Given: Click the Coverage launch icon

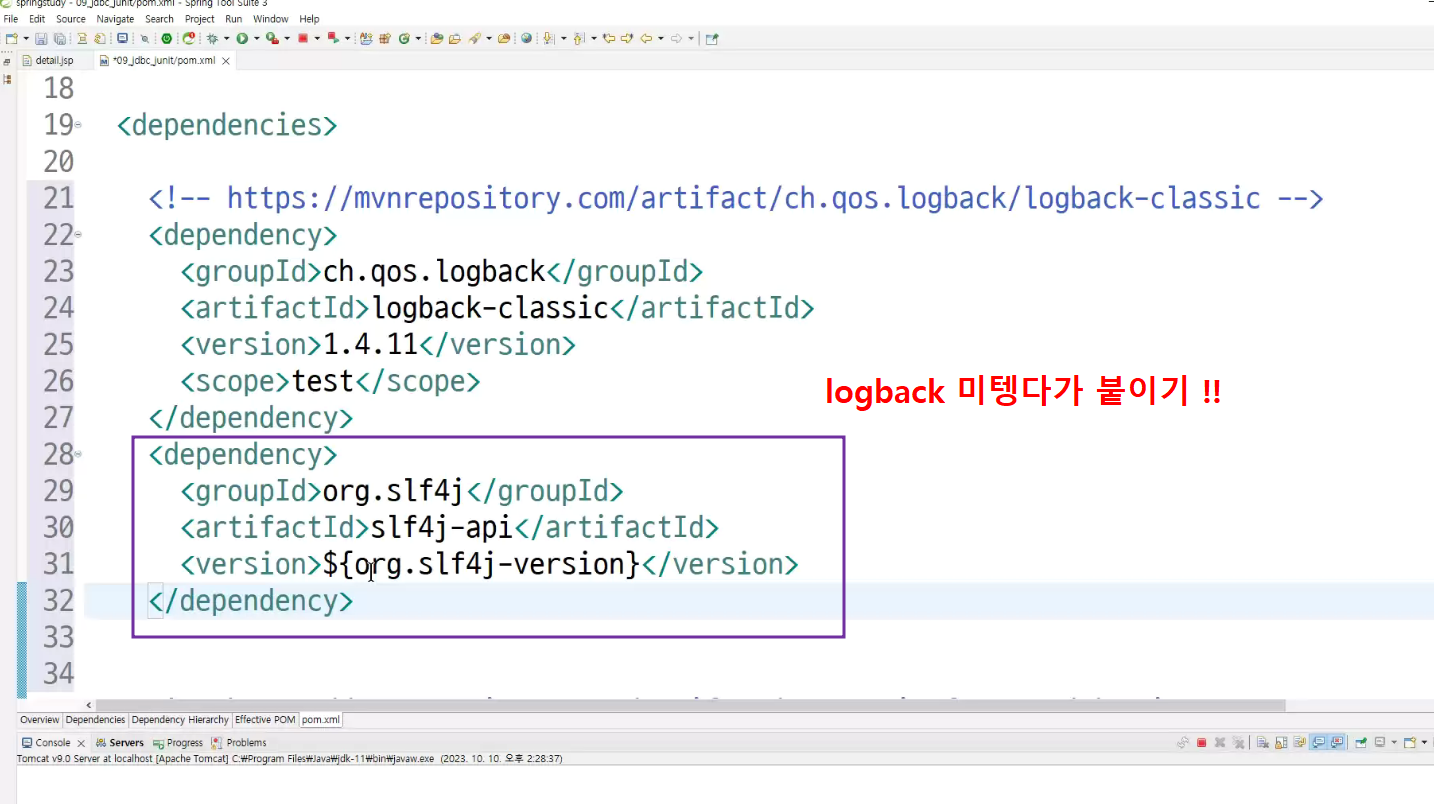Looking at the screenshot, I should tap(272, 38).
